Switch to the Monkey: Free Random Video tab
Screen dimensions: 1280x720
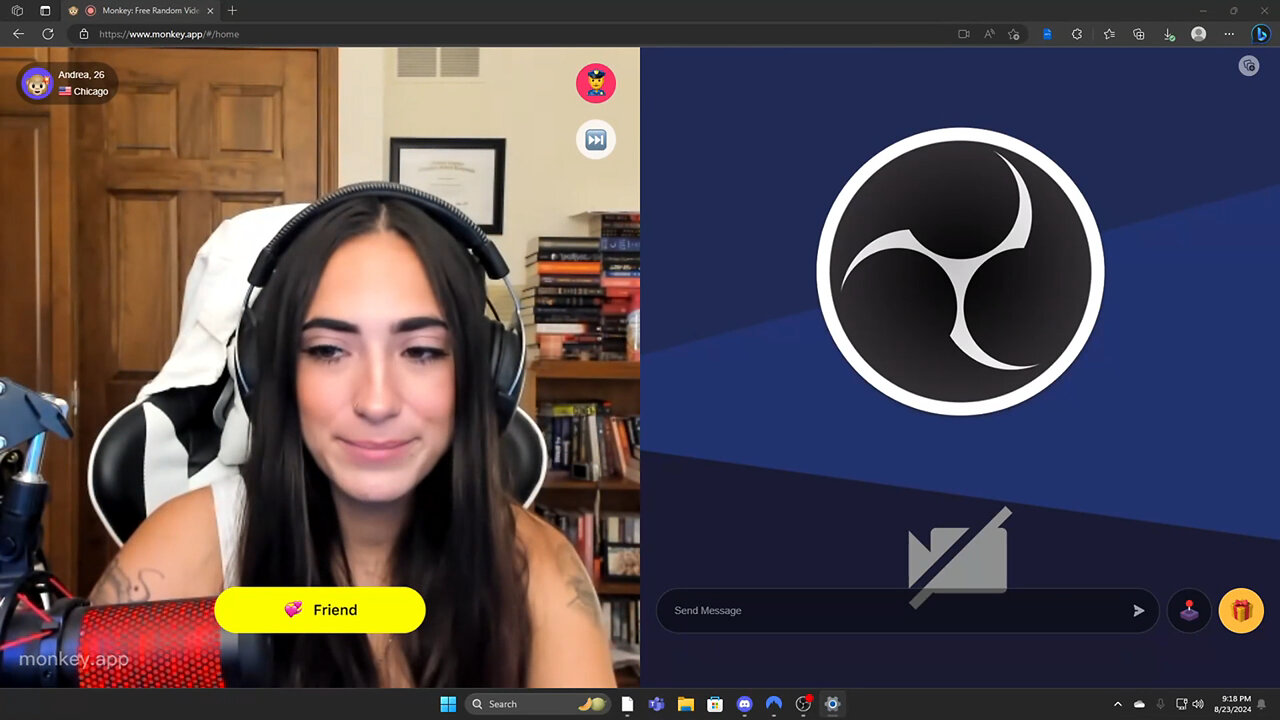[x=141, y=10]
